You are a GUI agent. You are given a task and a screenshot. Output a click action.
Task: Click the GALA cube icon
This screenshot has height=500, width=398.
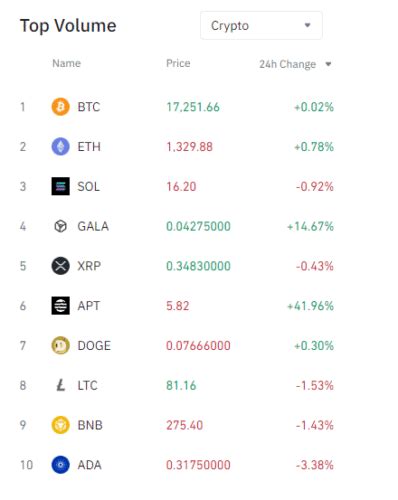point(60,226)
